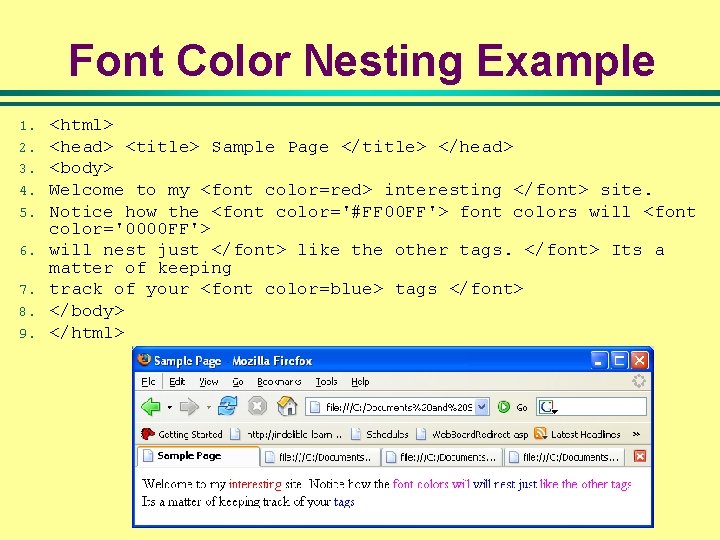Click the grey Forward arrow in Firefox
The width and height of the screenshot is (720, 540).
[189, 407]
